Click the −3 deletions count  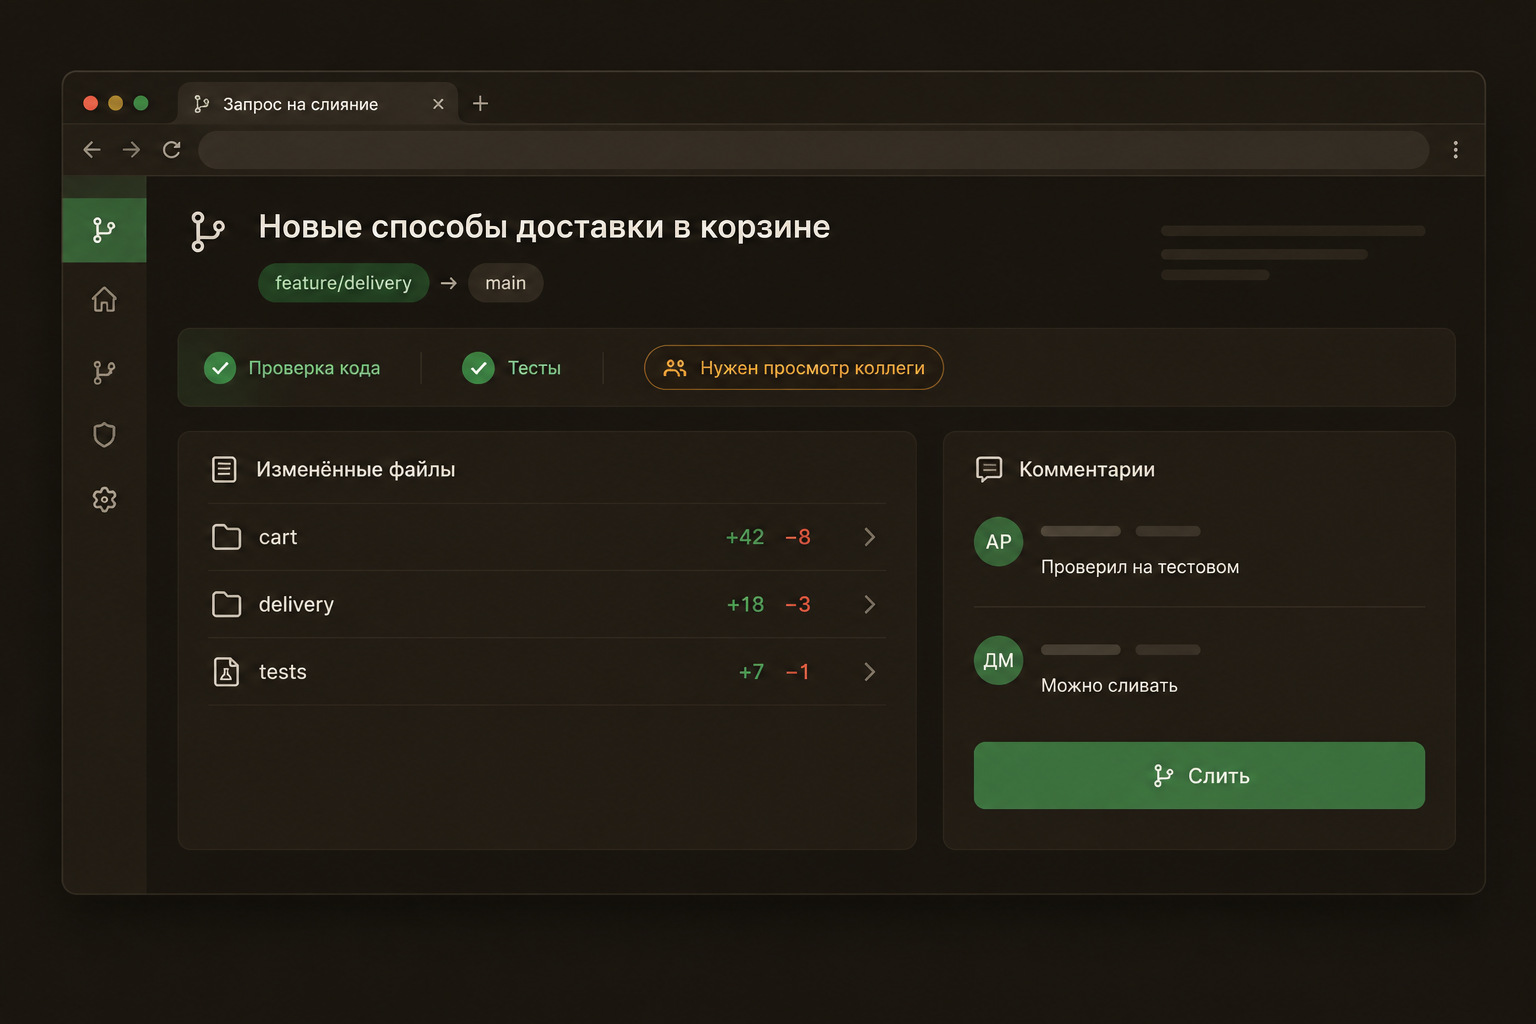(798, 604)
